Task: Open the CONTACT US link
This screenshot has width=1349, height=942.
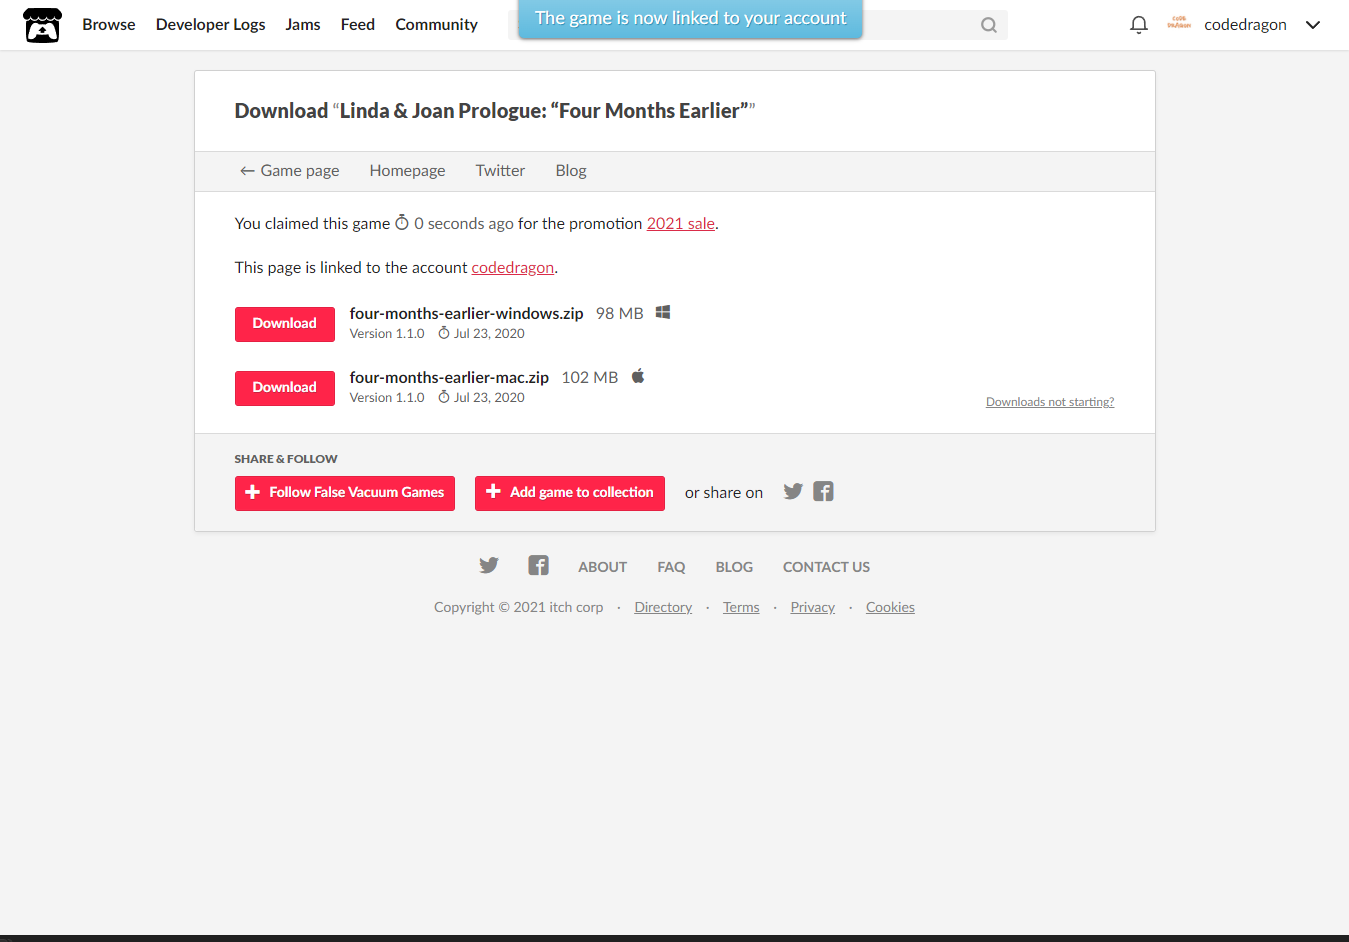Action: click(826, 567)
